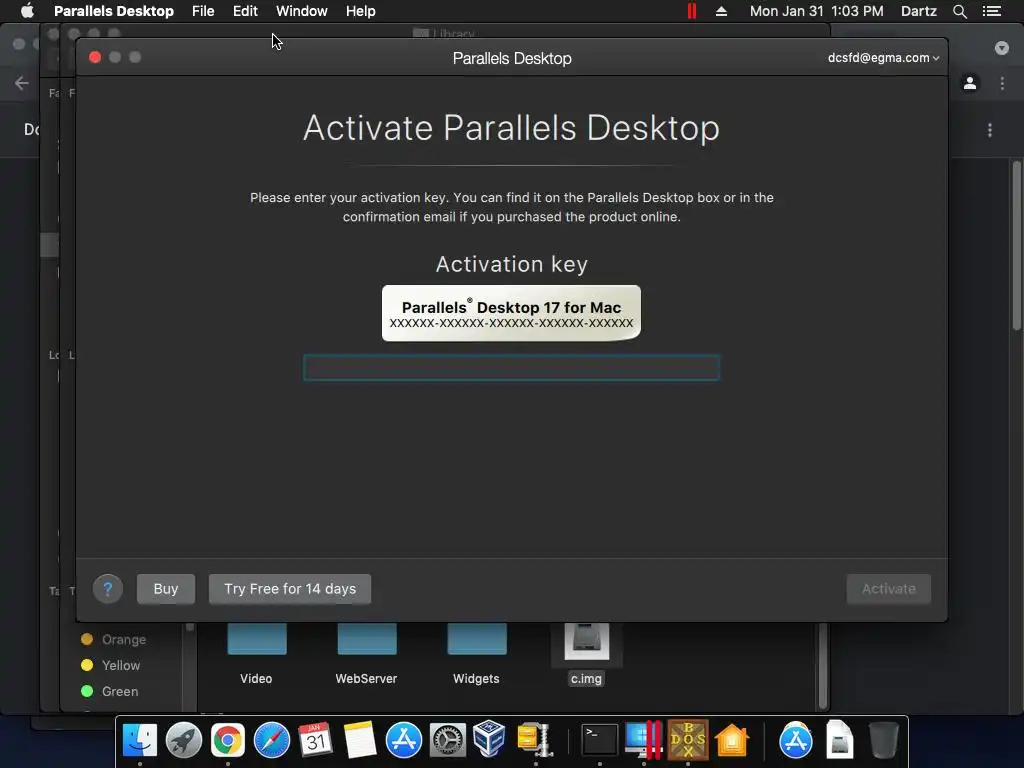
Task: Click the Activate button
Action: (x=888, y=589)
